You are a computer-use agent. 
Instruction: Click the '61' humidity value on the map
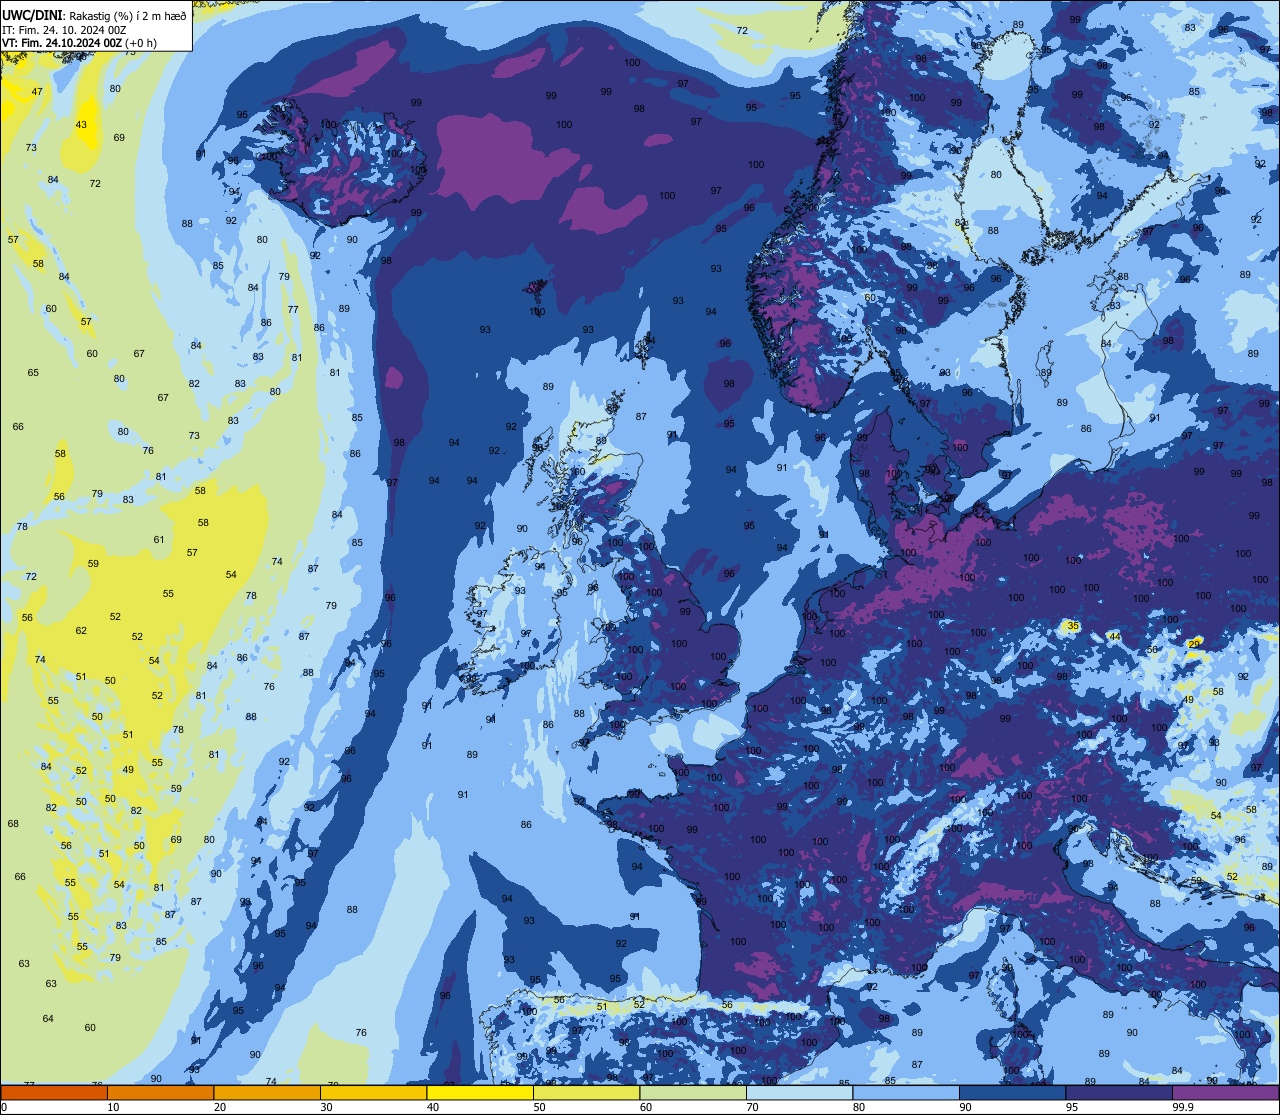[x=159, y=540]
